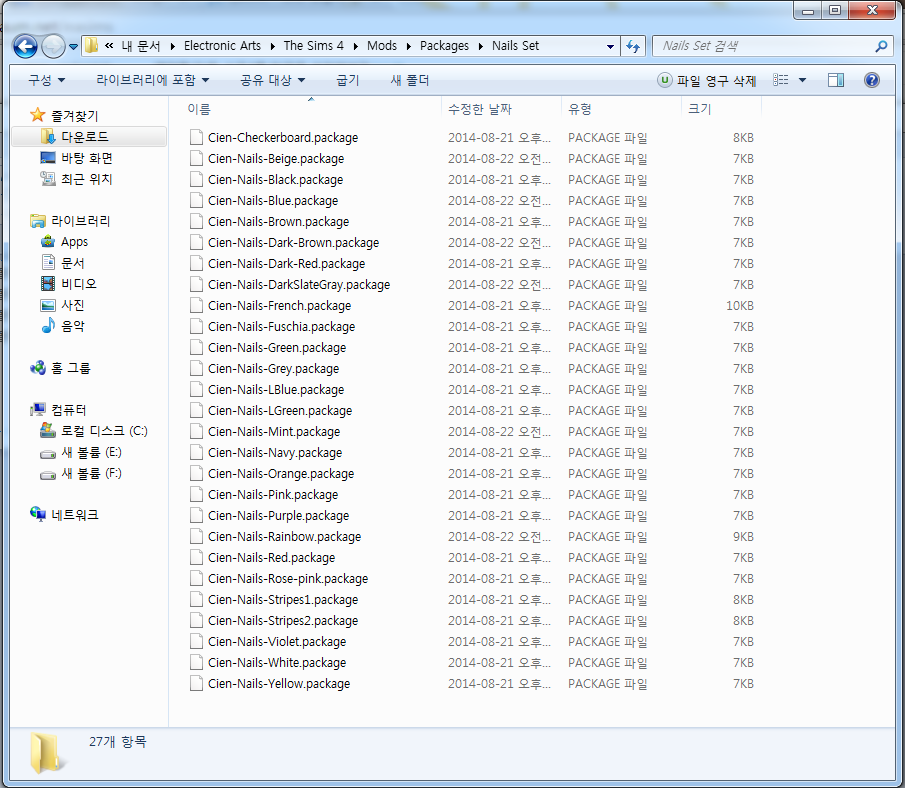The width and height of the screenshot is (905, 788).
Task: Open 새 볼륨 (F:) drive
Action: [81, 473]
